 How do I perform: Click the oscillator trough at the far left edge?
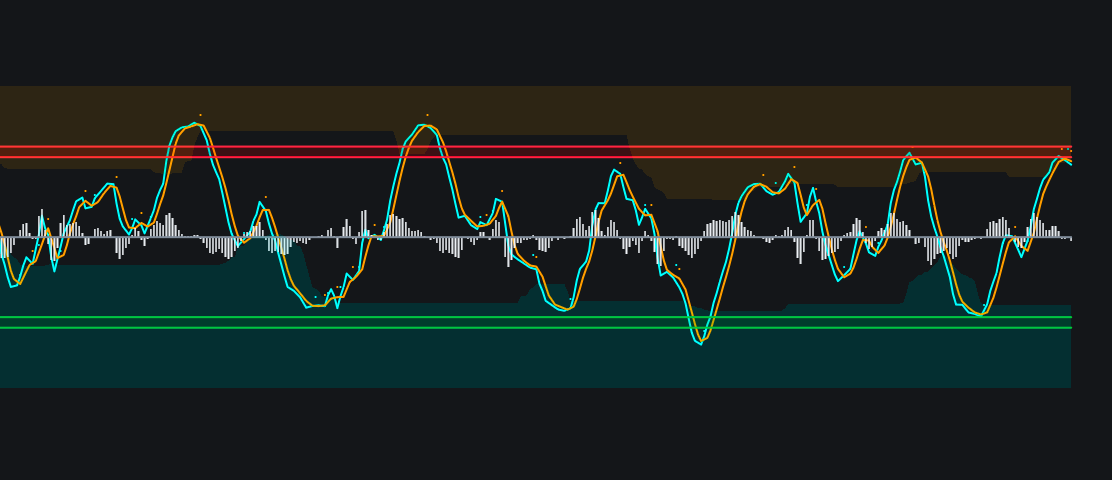pyautogui.click(x=13, y=286)
